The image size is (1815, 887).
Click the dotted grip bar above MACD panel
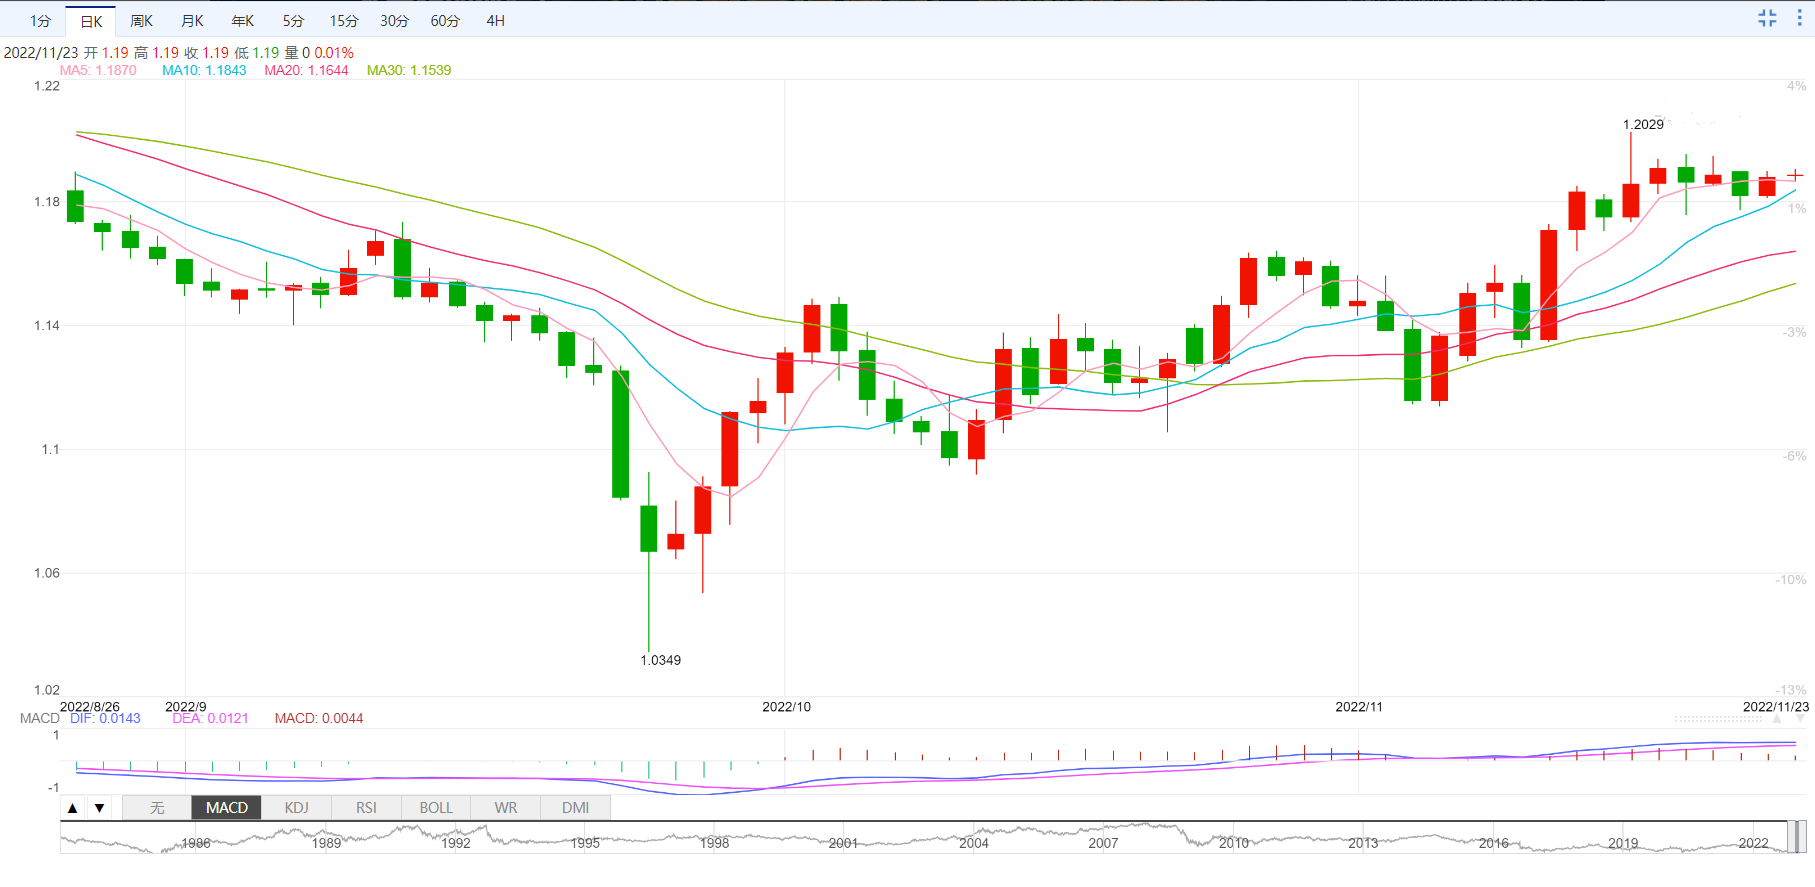(x=1718, y=719)
